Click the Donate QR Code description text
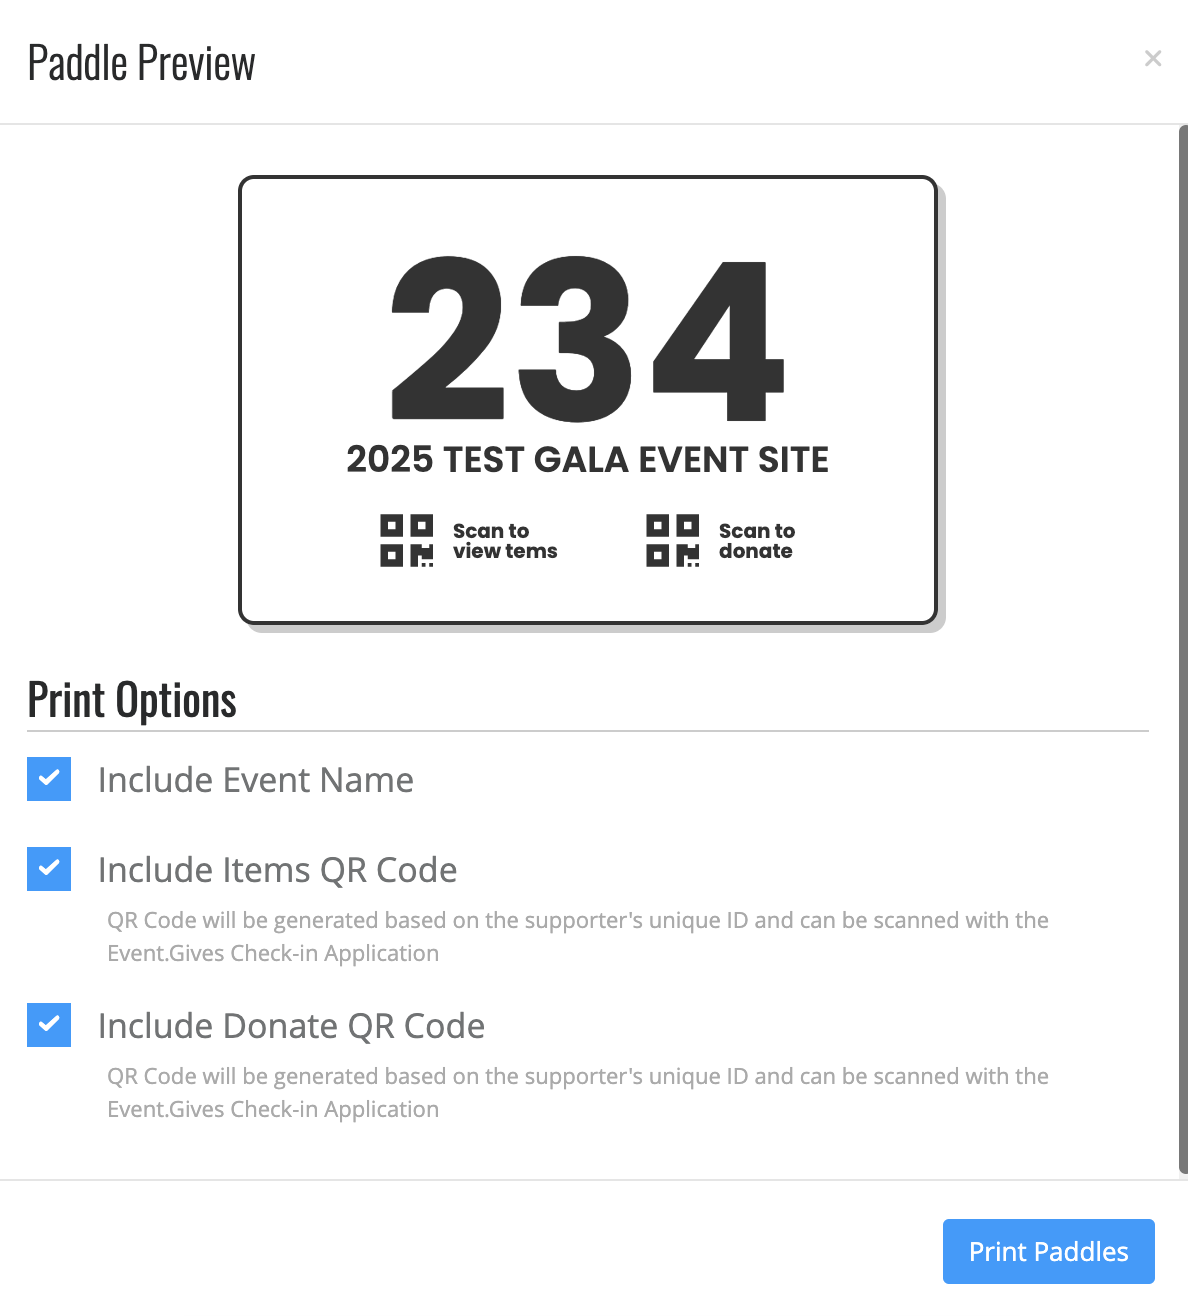This screenshot has height=1316, width=1188. point(578,1093)
